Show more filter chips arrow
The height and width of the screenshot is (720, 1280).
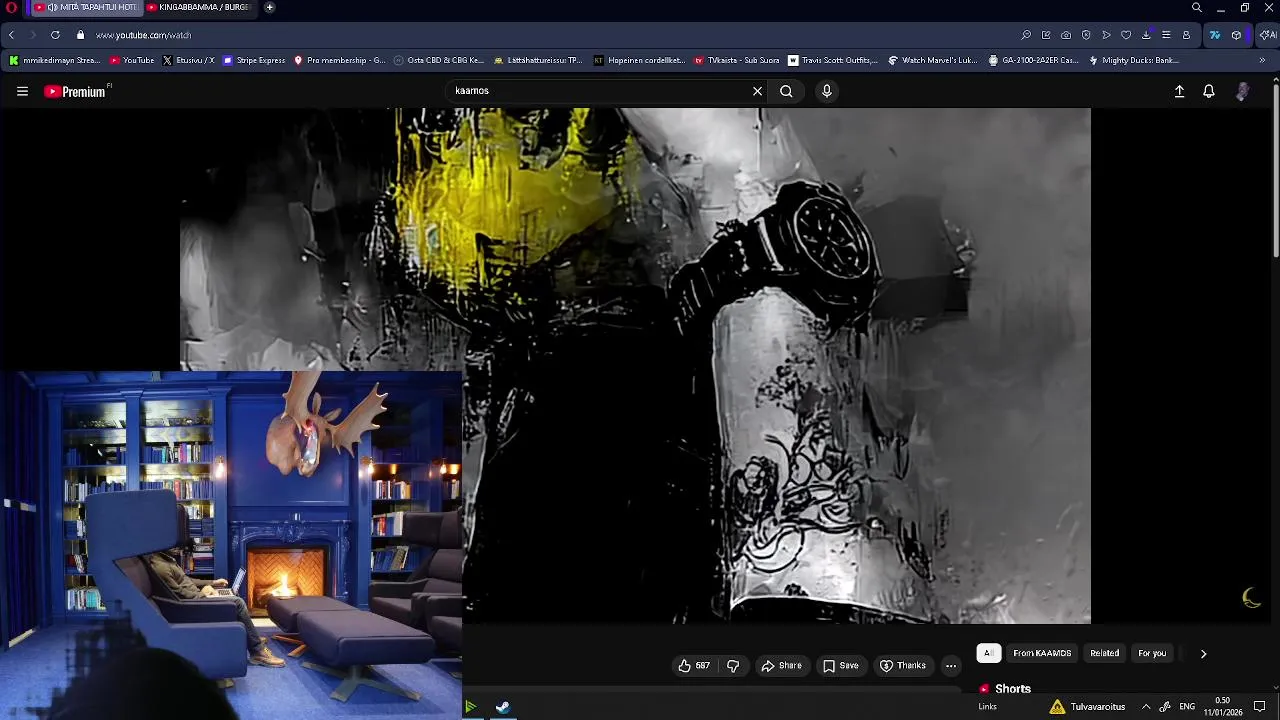[1203, 653]
